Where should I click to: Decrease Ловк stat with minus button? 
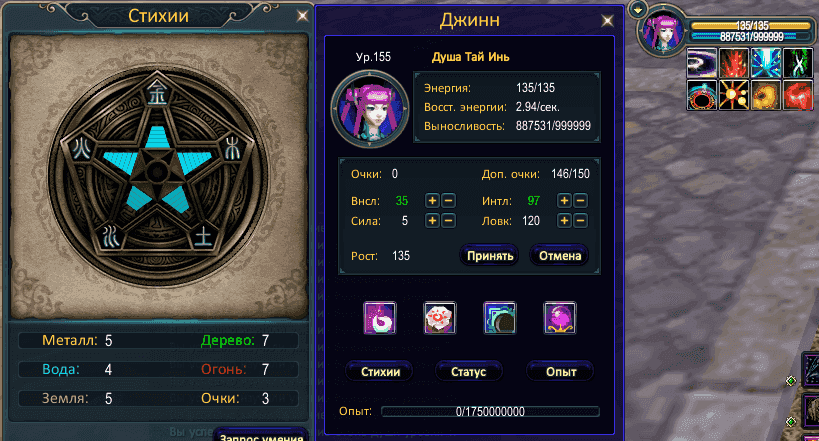(580, 221)
